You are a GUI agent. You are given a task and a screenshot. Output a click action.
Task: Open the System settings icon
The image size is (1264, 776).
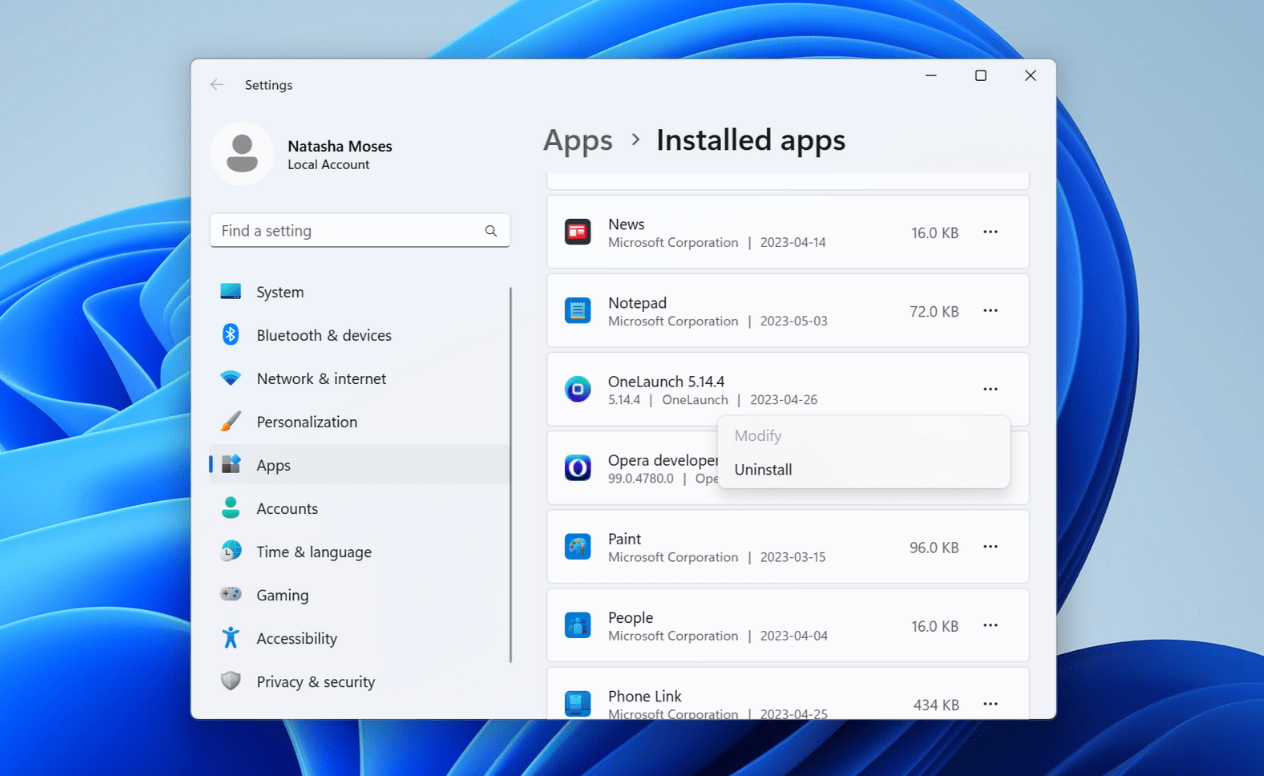coord(231,292)
